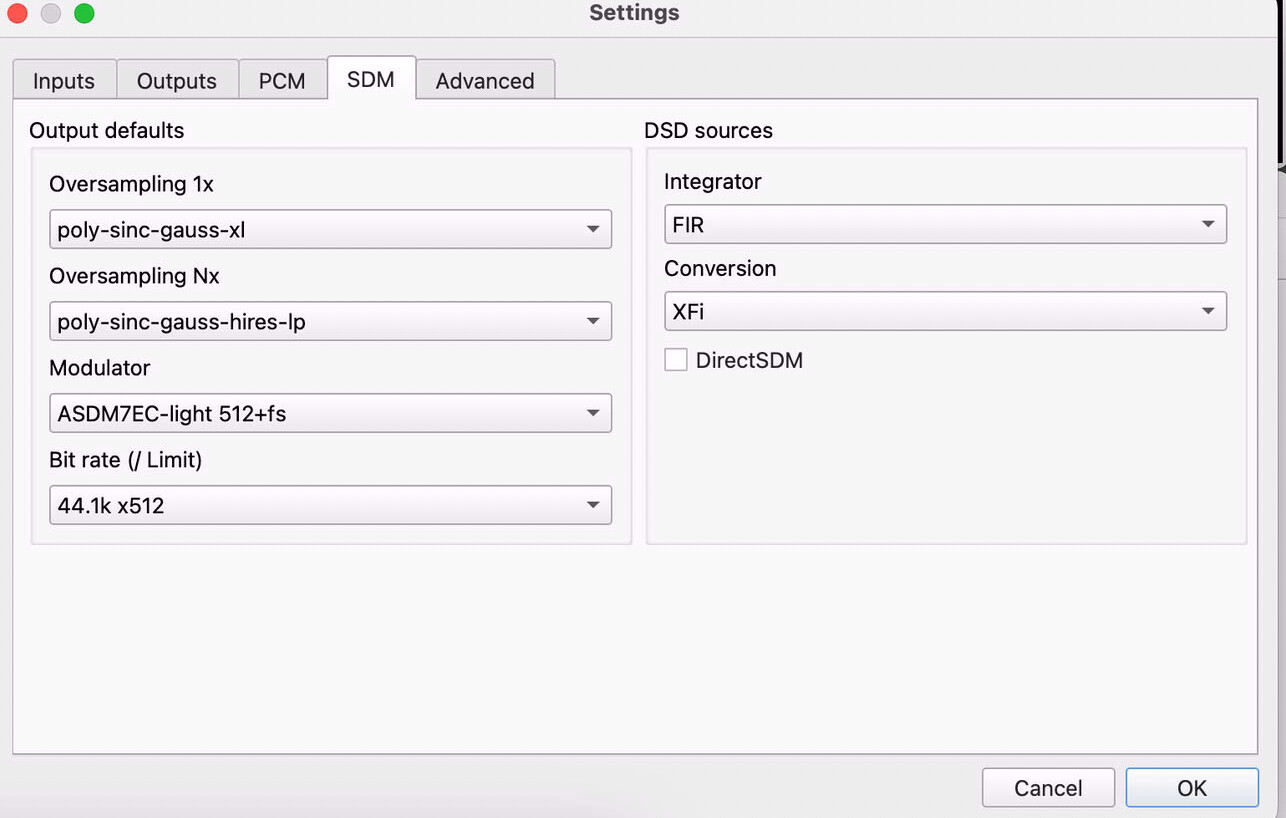Open the PCM tab

coord(282,80)
